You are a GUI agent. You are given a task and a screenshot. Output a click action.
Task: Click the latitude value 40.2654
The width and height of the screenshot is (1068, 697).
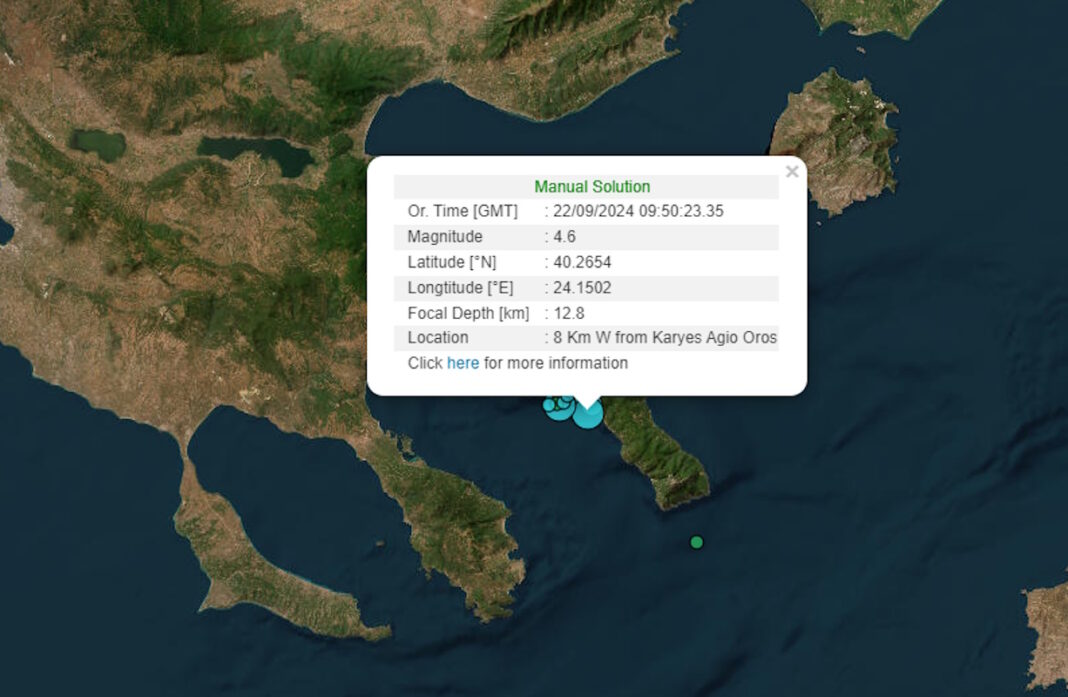(582, 262)
